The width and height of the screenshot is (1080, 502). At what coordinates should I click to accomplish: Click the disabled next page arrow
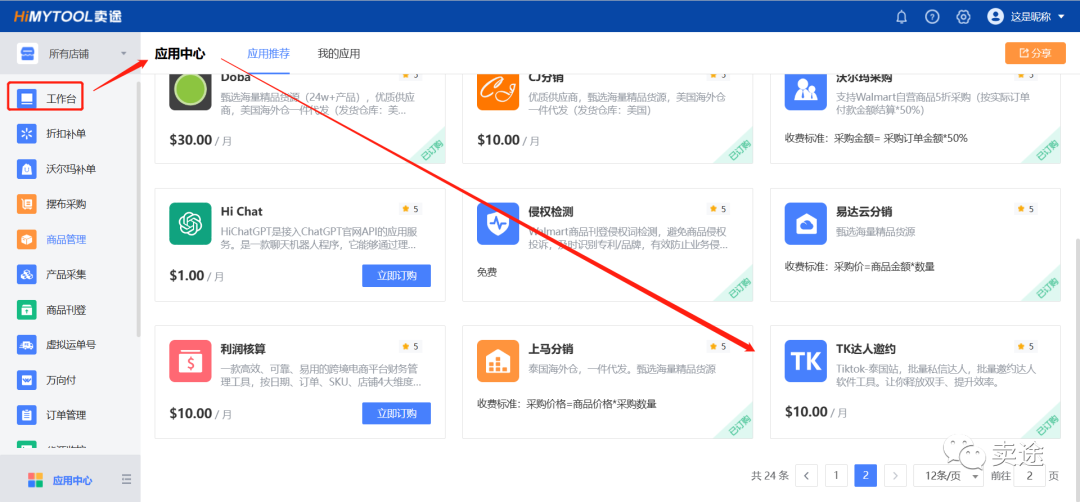click(895, 475)
